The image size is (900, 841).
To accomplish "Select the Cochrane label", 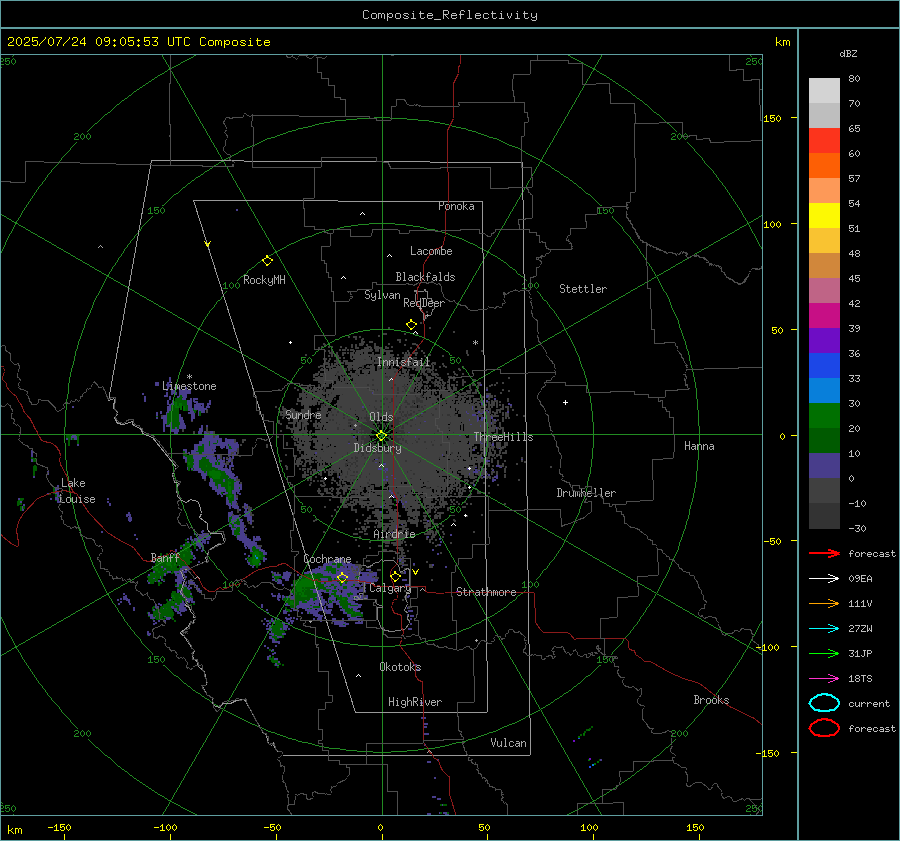I will pos(327,559).
